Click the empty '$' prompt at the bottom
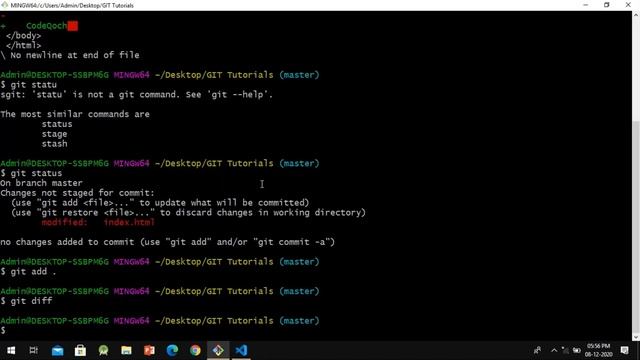The image size is (640, 360). (x=3, y=330)
